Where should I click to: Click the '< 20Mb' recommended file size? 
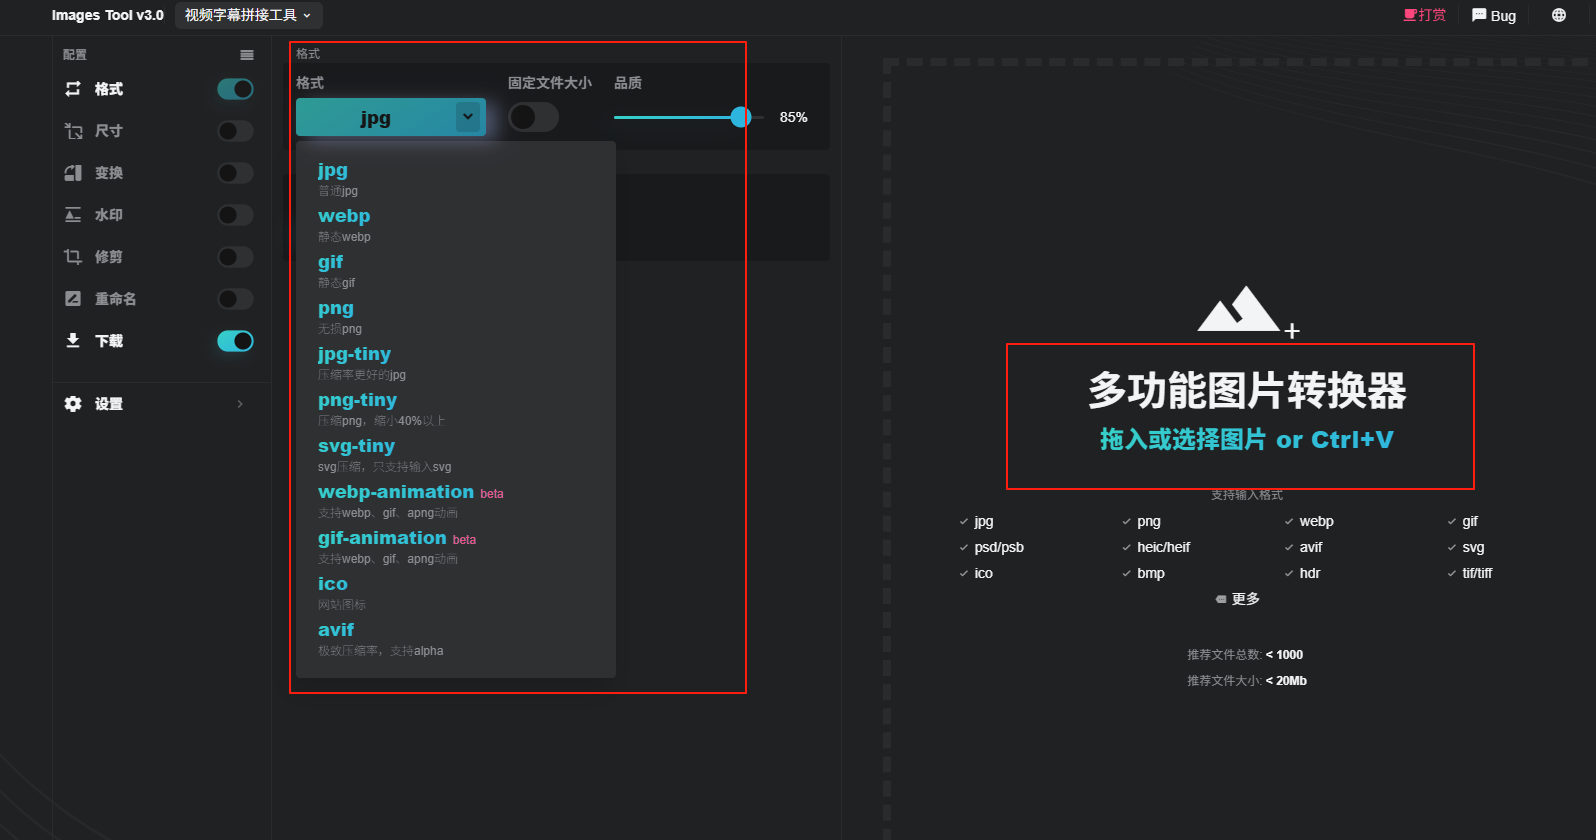pyautogui.click(x=1286, y=681)
